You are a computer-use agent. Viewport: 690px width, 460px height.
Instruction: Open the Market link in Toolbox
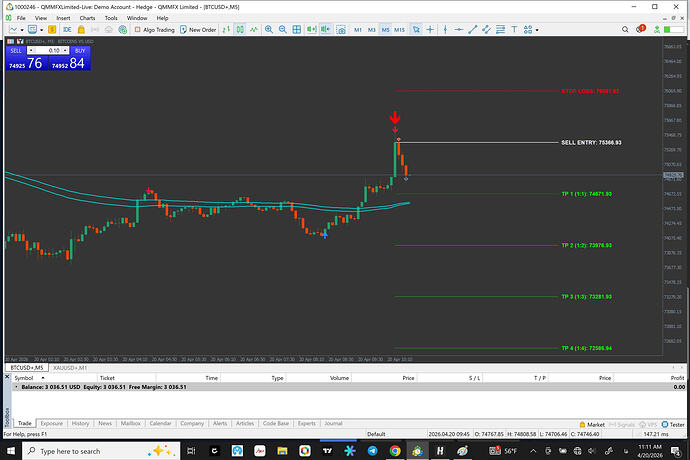[x=592, y=425]
